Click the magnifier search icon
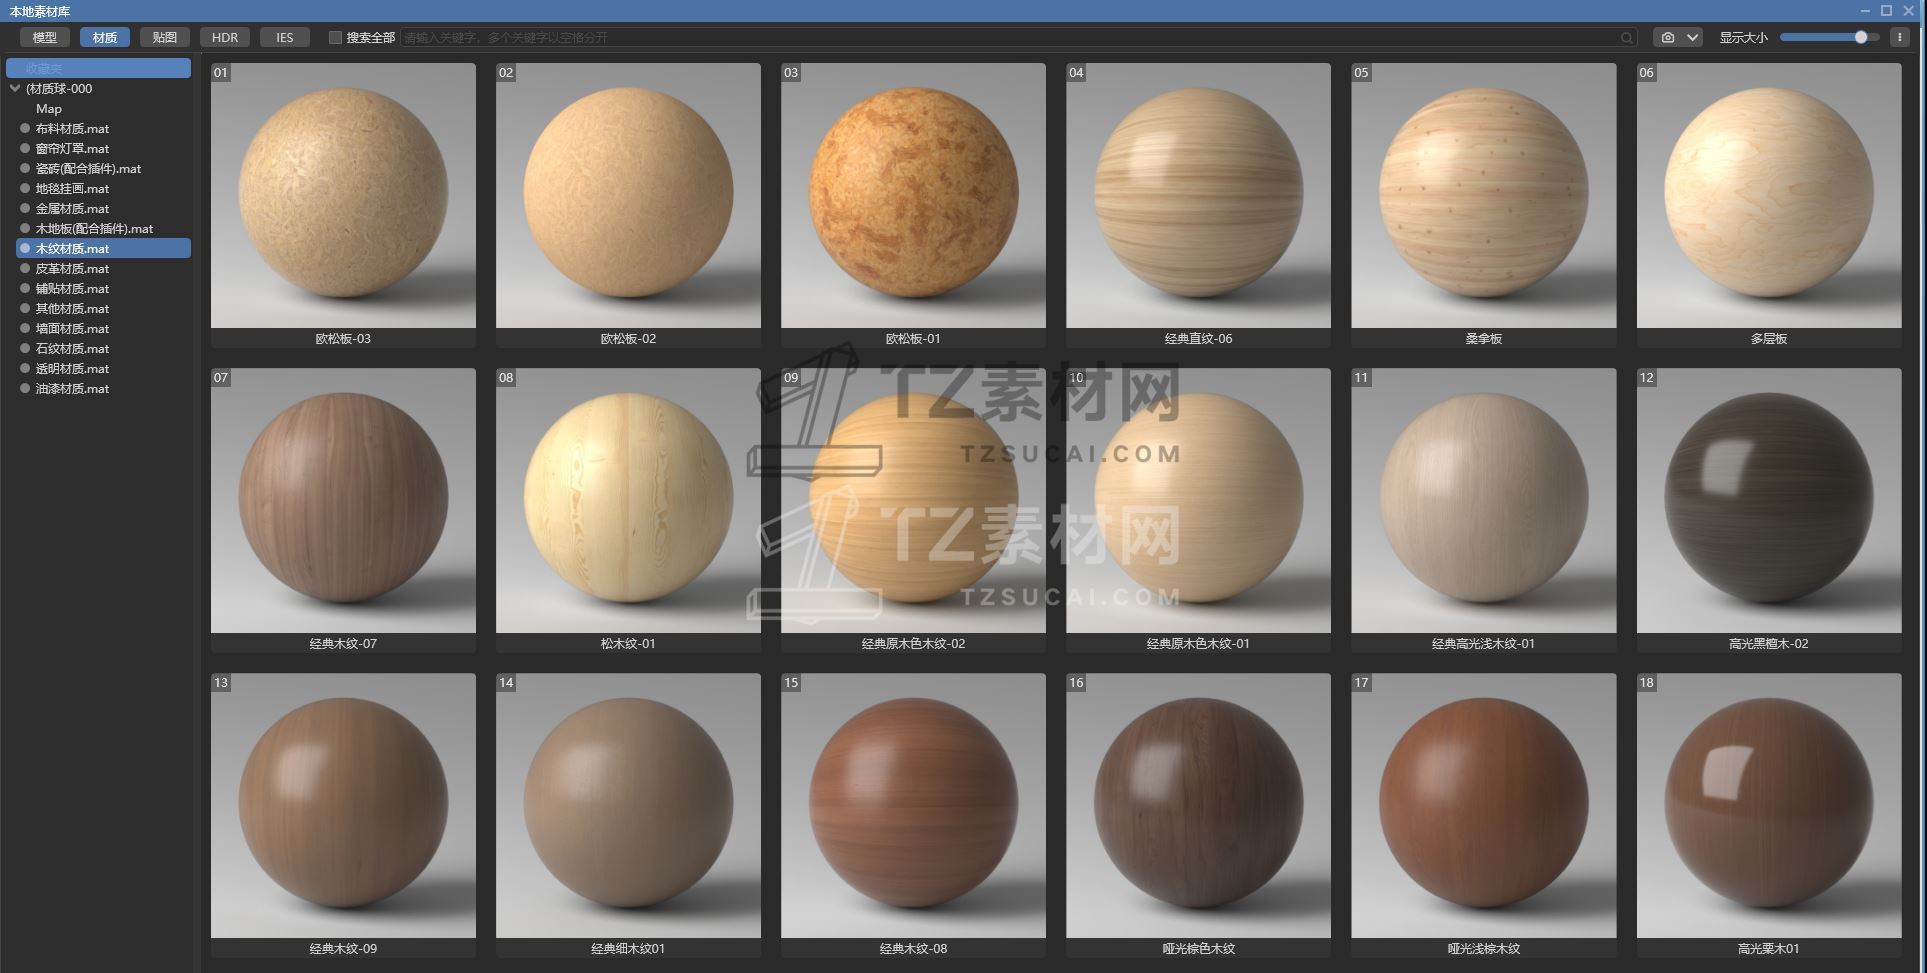Viewport: 1927px width, 973px height. (x=1627, y=38)
